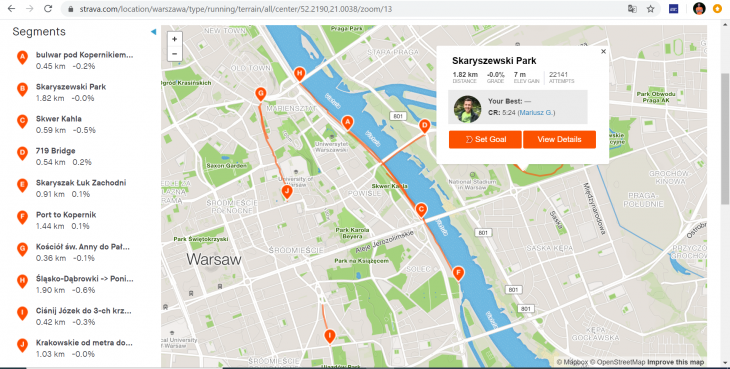Viewport: 730px width, 369px height.
Task: Zoom out with the map minus button
Action: pos(175,54)
